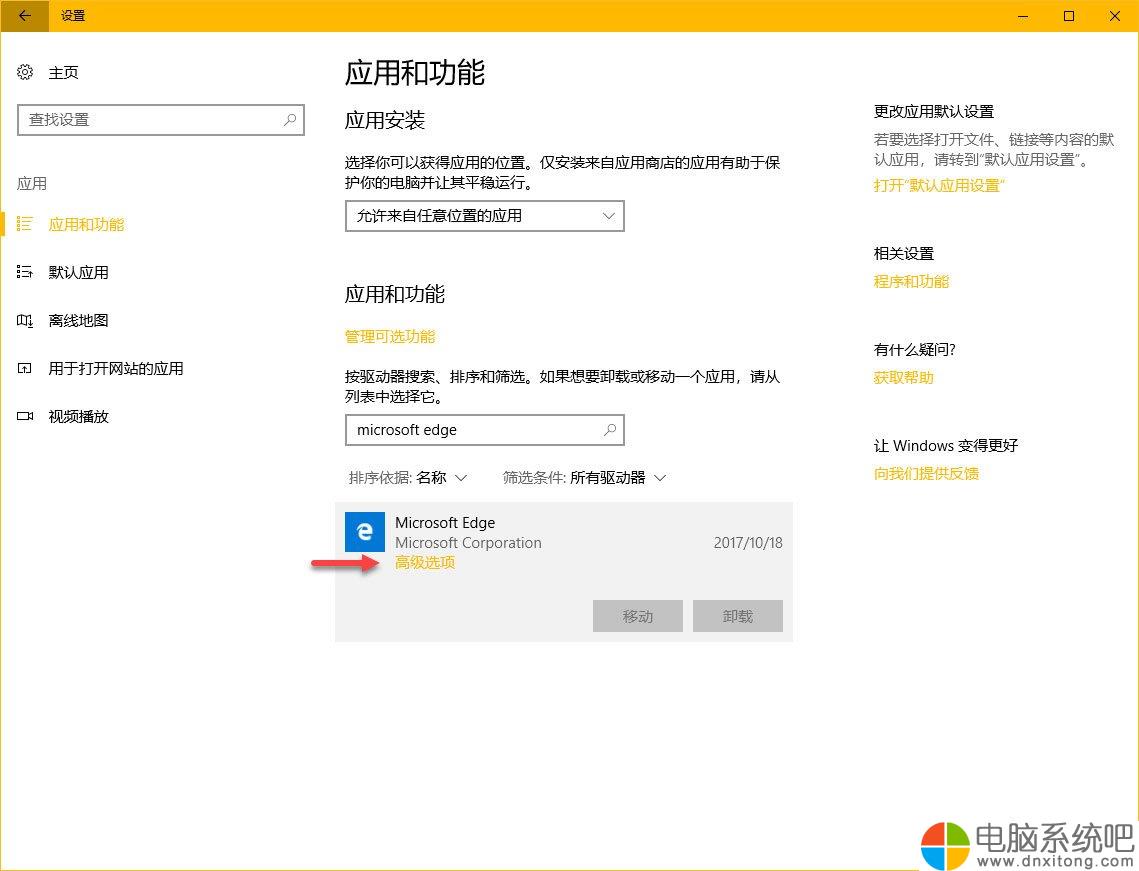This screenshot has width=1139, height=871.
Task: Expand 排序依据: 名称 sort dropdown
Action: pyautogui.click(x=408, y=477)
